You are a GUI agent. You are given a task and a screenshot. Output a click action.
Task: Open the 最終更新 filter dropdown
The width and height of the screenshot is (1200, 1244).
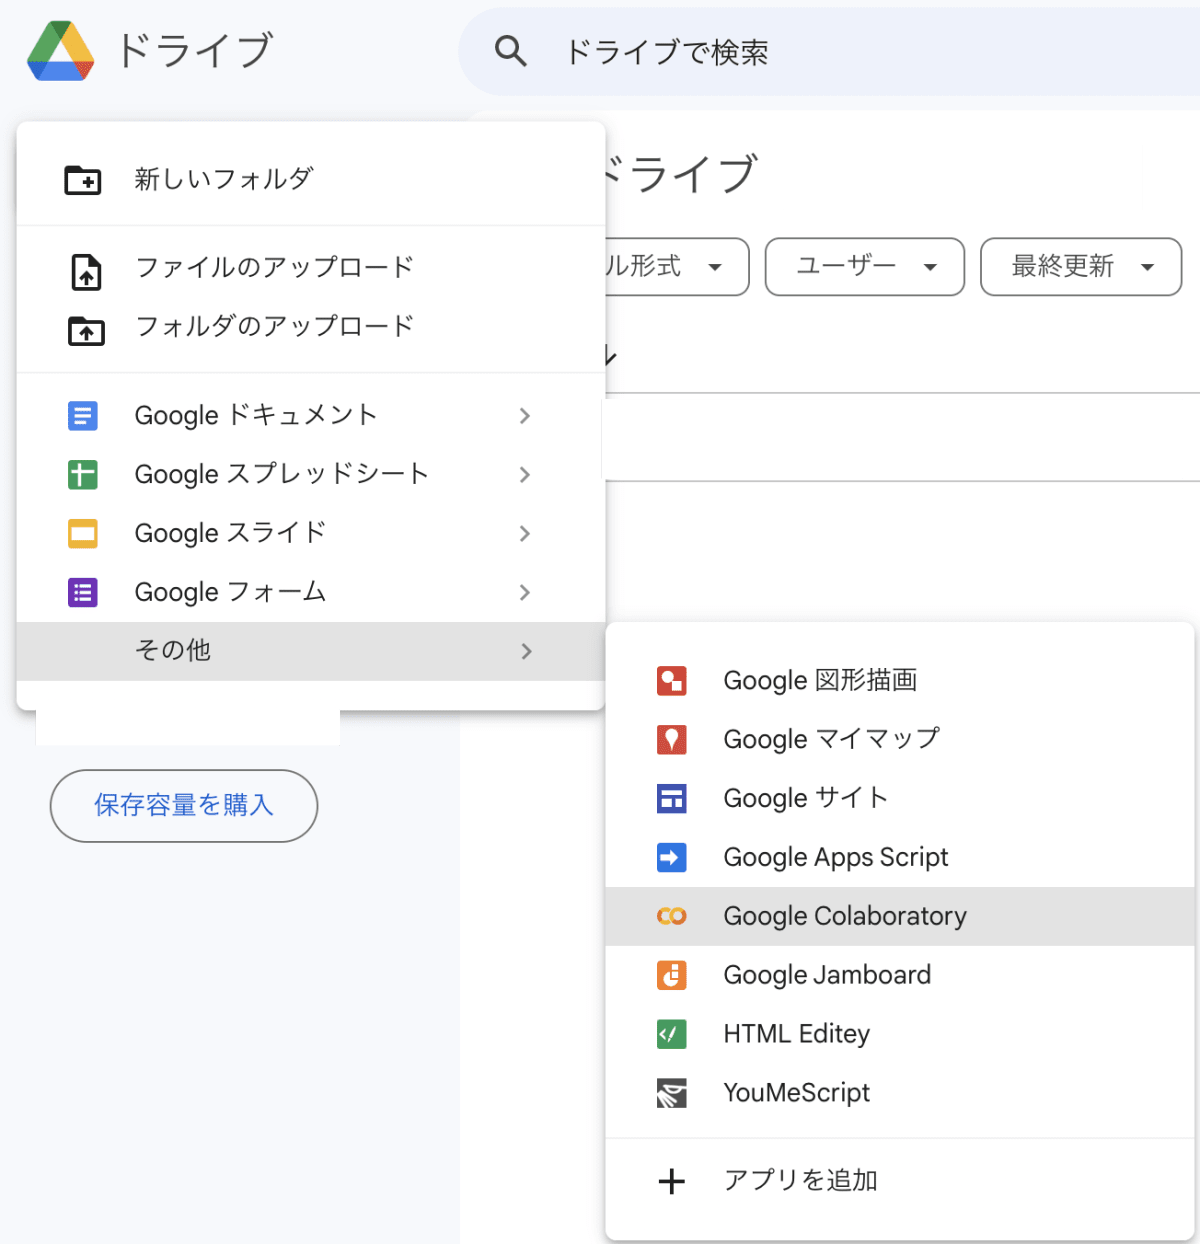[x=1081, y=267]
